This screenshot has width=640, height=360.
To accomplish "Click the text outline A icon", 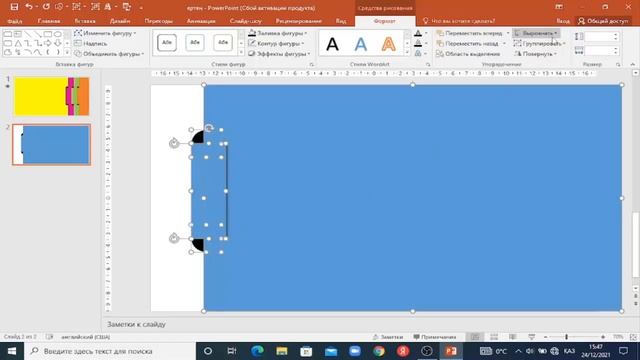I will click(418, 43).
